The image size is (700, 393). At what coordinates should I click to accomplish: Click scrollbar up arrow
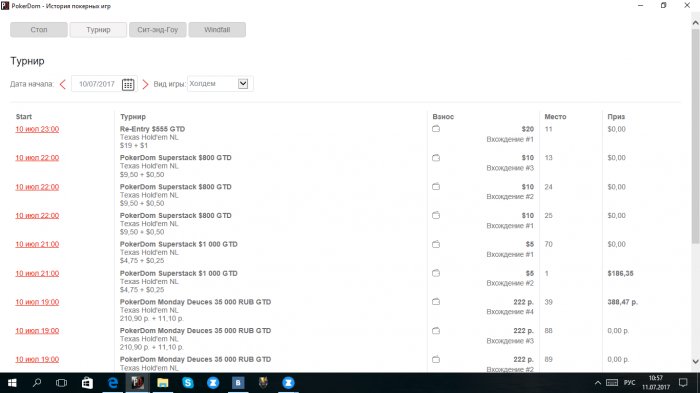(x=696, y=22)
